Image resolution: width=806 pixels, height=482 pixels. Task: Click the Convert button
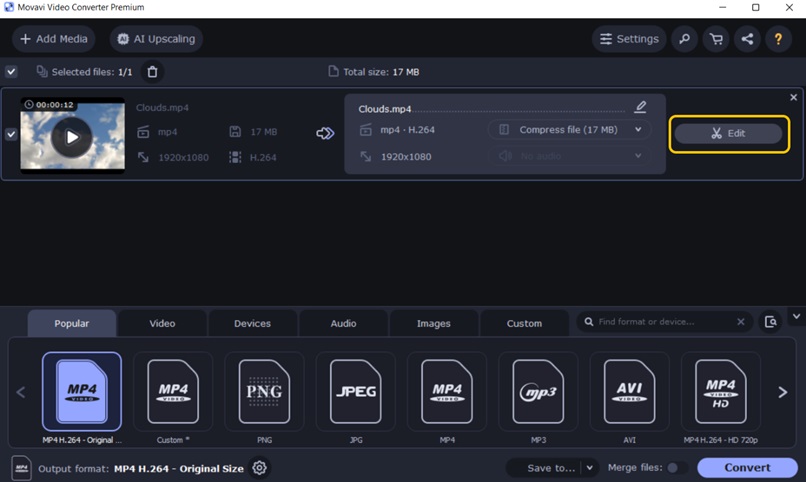tap(747, 468)
